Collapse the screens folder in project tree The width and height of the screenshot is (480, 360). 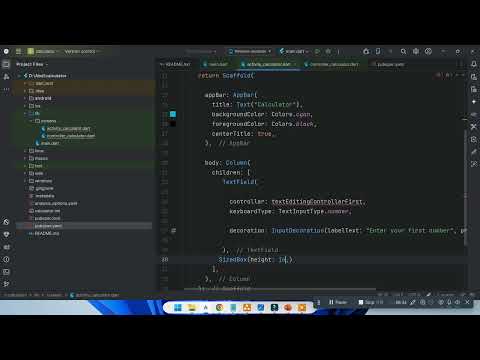click(x=31, y=121)
